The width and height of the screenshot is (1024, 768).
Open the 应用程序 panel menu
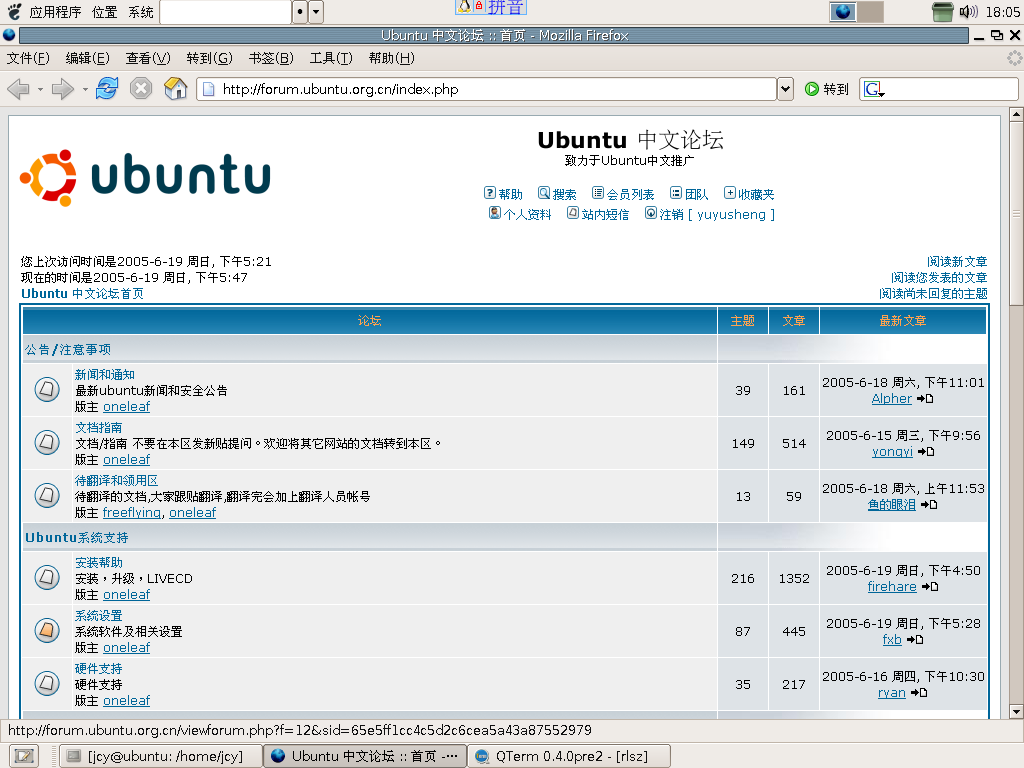point(56,12)
